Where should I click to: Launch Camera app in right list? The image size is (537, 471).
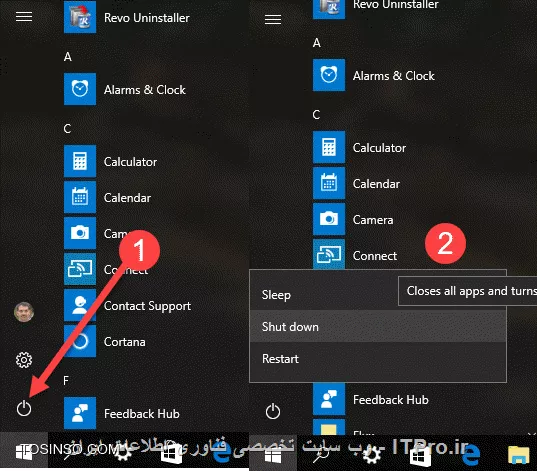pyautogui.click(x=353, y=220)
